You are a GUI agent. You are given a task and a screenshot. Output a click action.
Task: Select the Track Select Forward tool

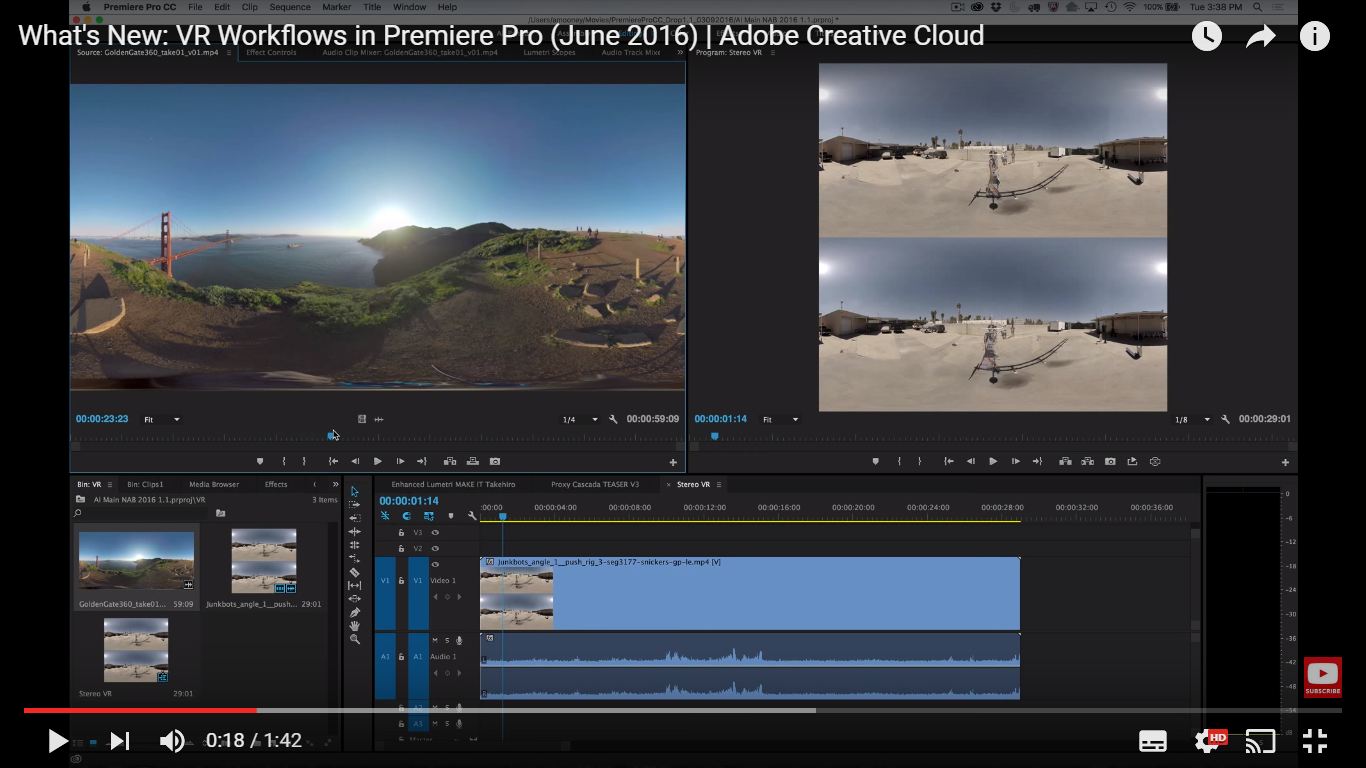coord(354,505)
